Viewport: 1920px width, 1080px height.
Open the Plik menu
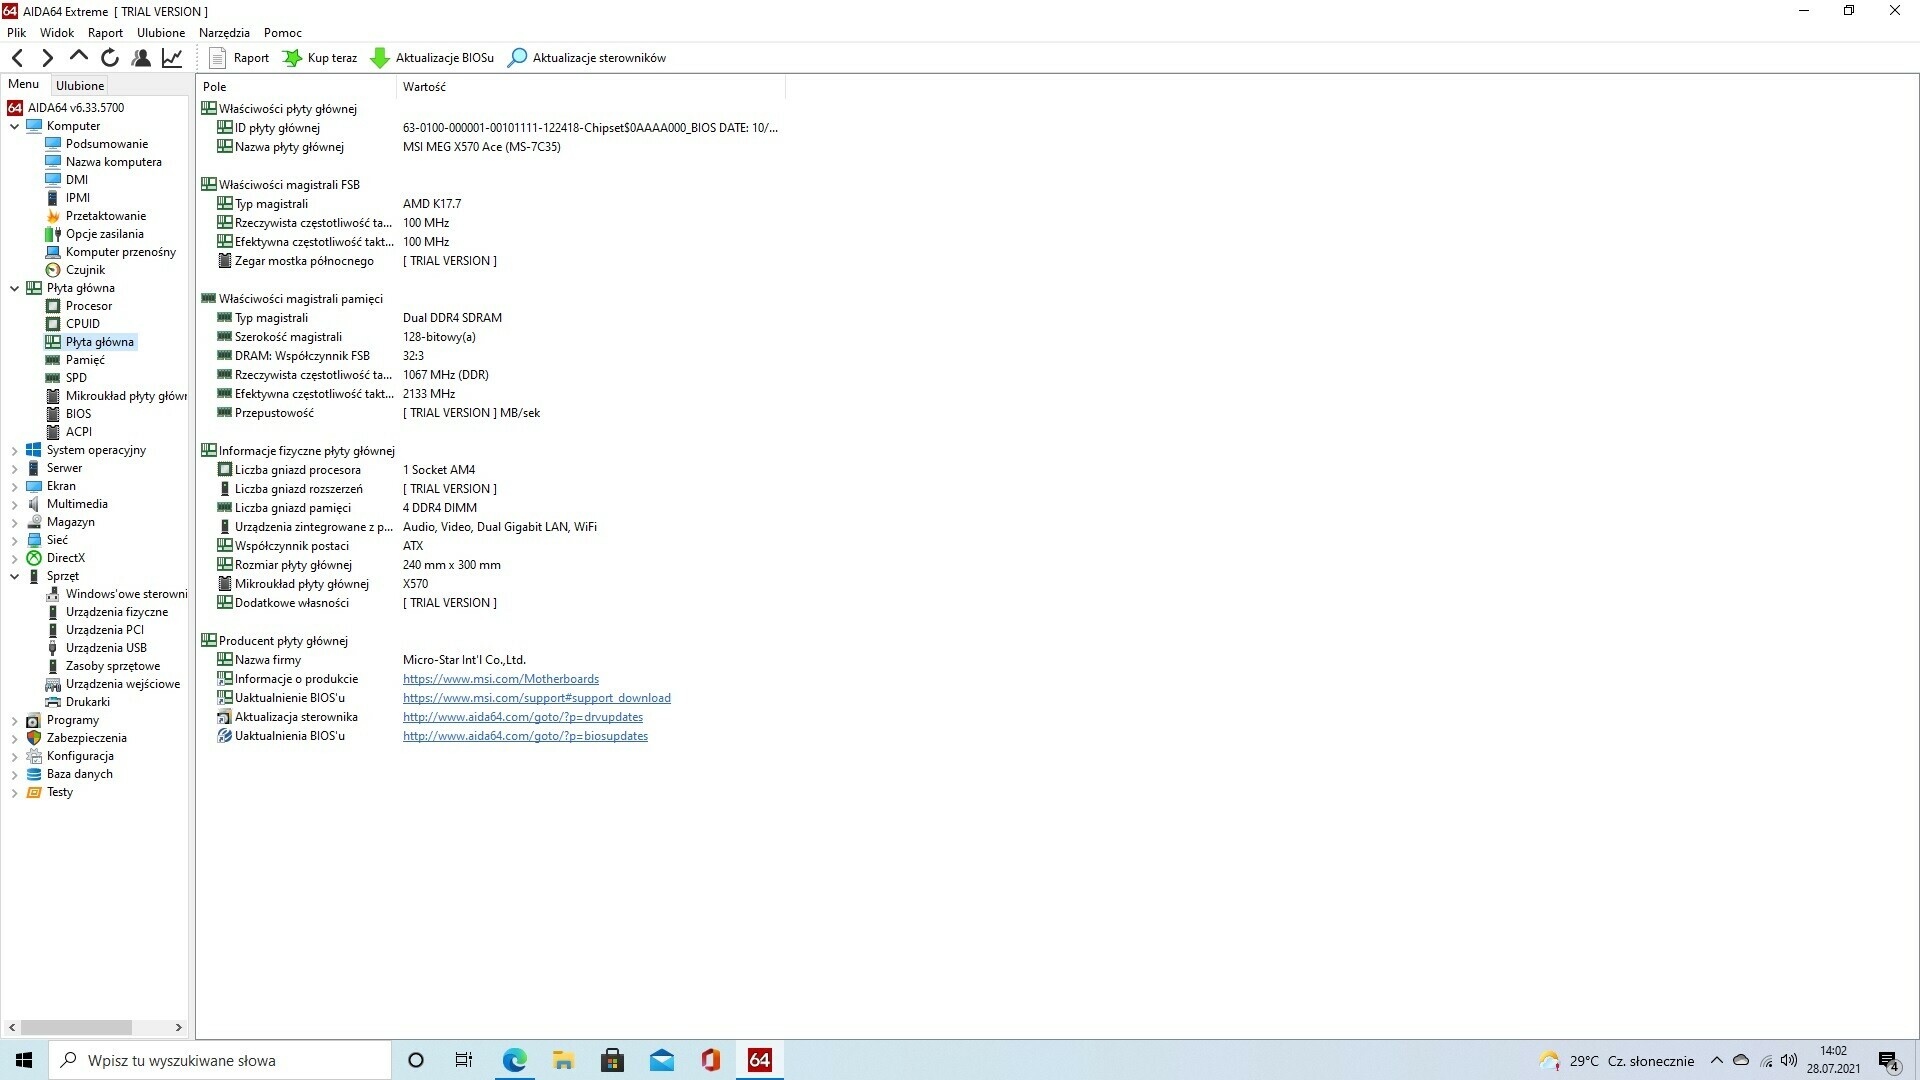click(x=16, y=32)
